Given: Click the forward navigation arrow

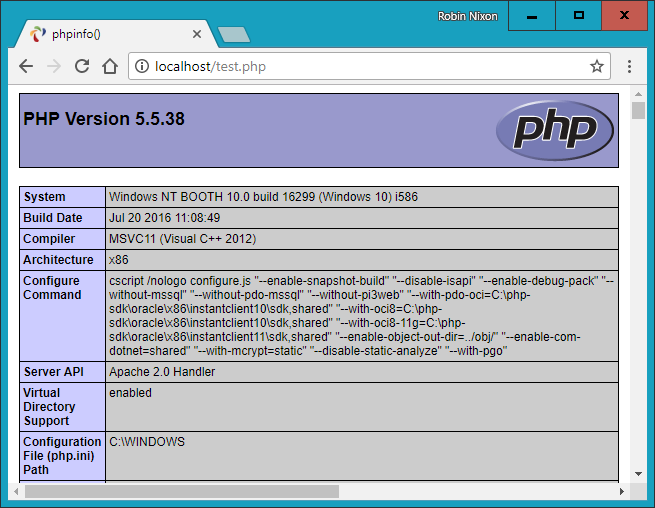Looking at the screenshot, I should (54, 66).
